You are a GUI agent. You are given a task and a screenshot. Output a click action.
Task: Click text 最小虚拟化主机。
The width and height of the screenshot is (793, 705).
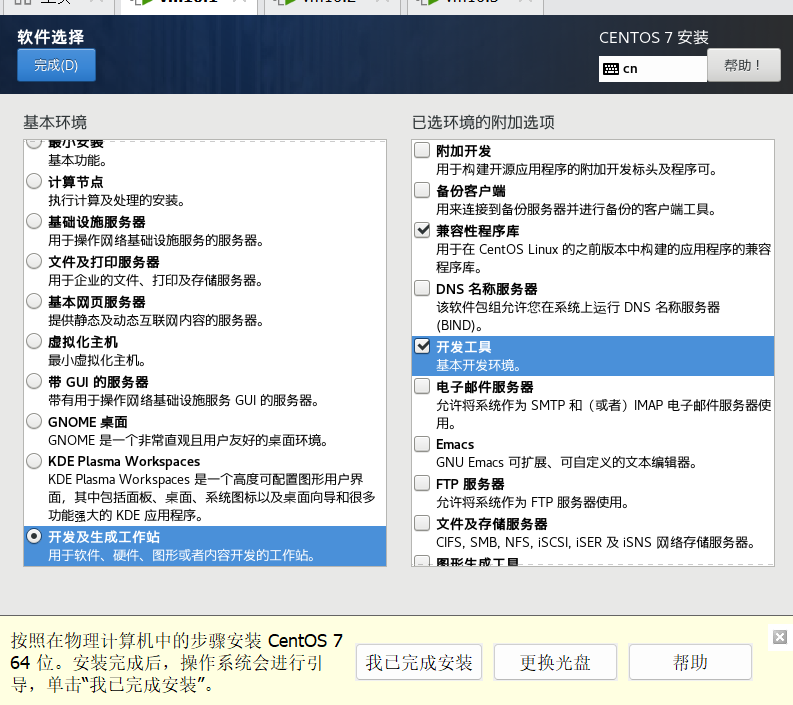[97, 361]
